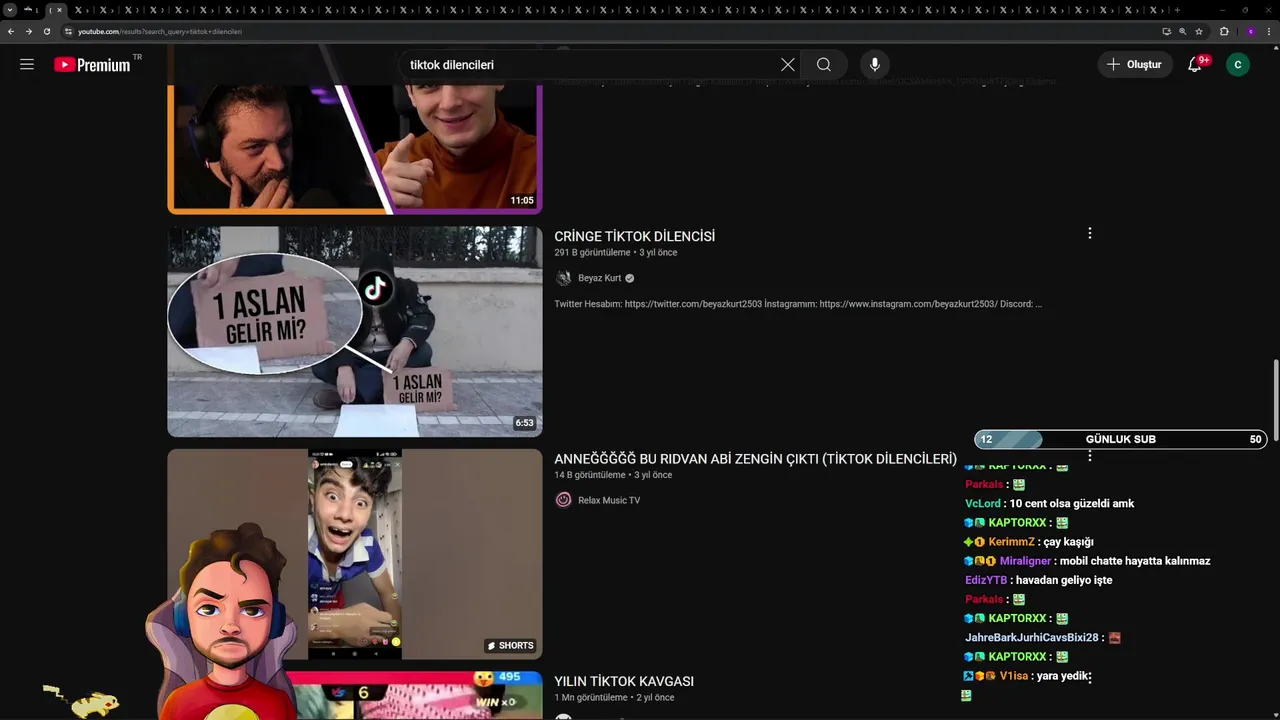
Task: Open ANNEĞĞĞĞĞ BU RIDVAN ABİ ZENGİN ÇIKTI title
Action: (x=756, y=459)
